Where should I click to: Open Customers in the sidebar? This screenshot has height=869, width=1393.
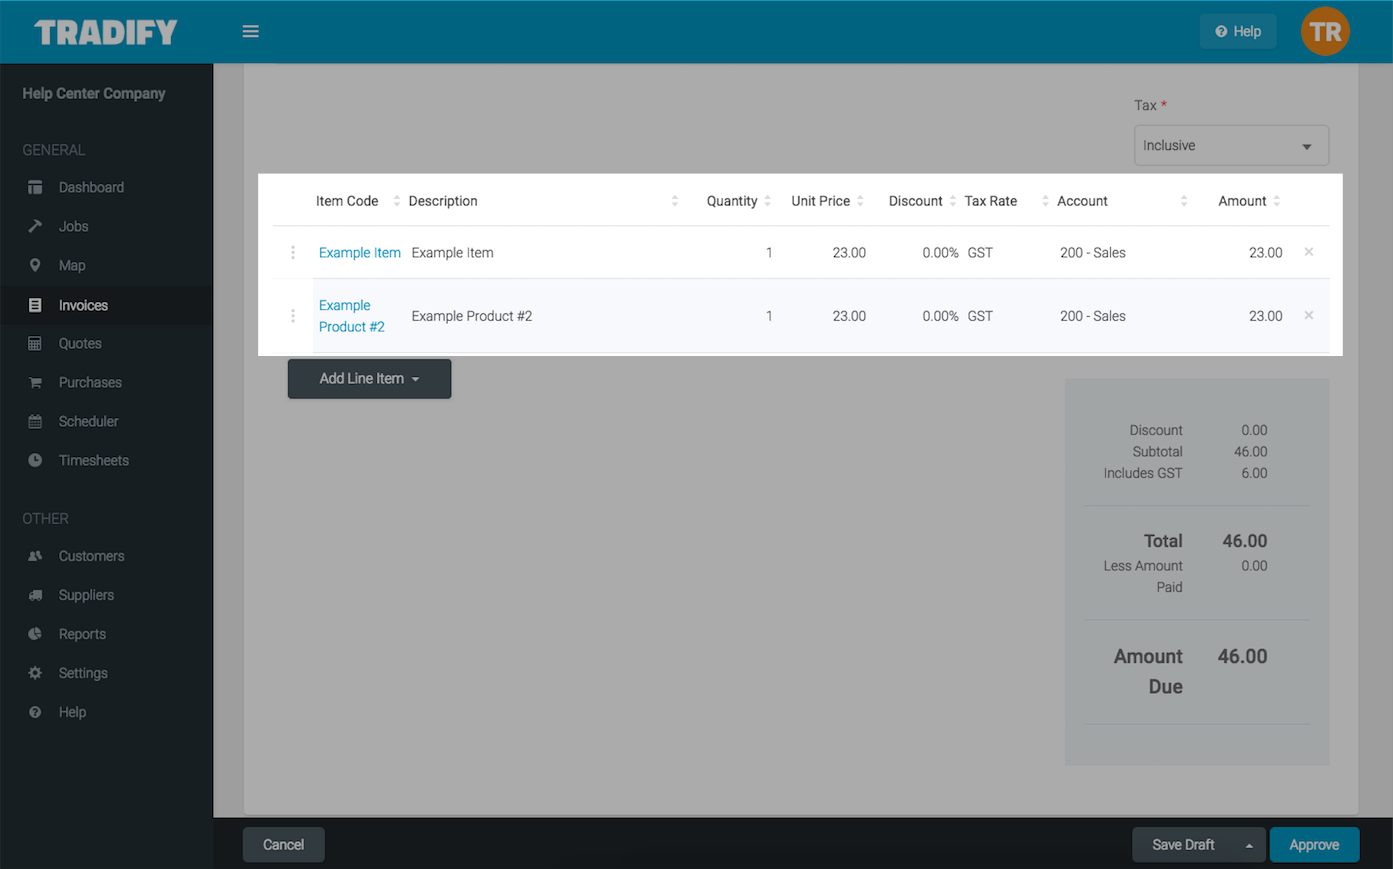pos(91,556)
